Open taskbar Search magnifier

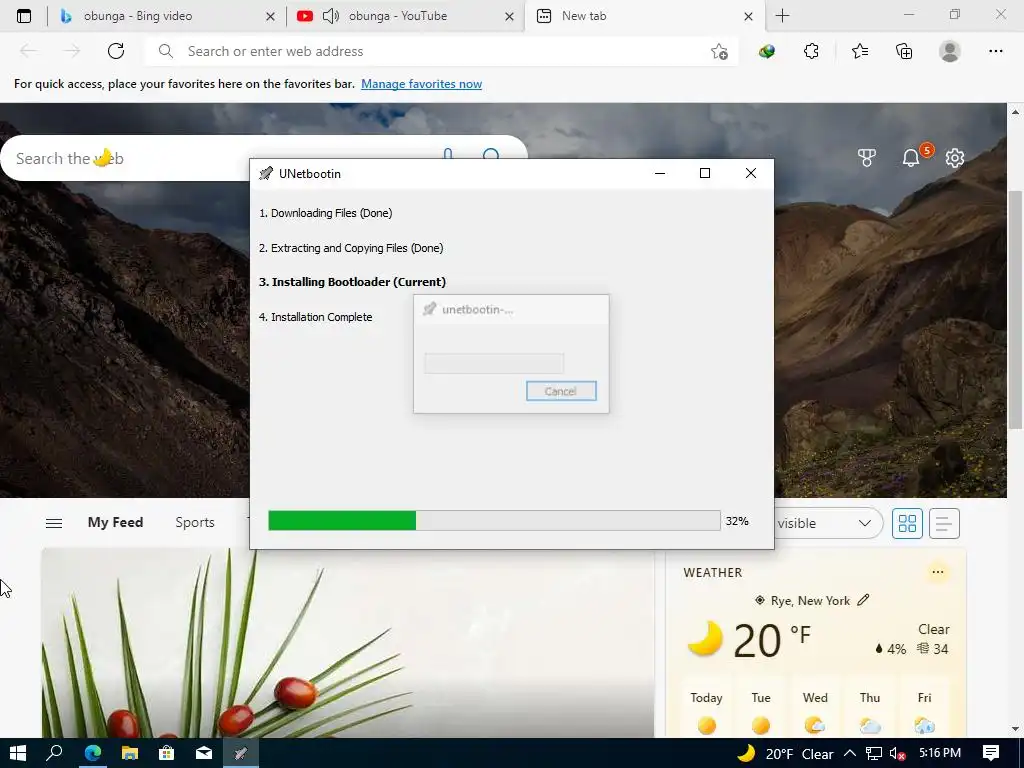point(54,753)
